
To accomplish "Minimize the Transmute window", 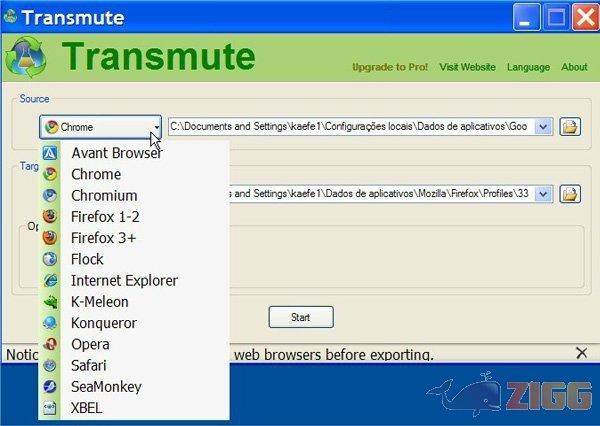I will [x=527, y=17].
